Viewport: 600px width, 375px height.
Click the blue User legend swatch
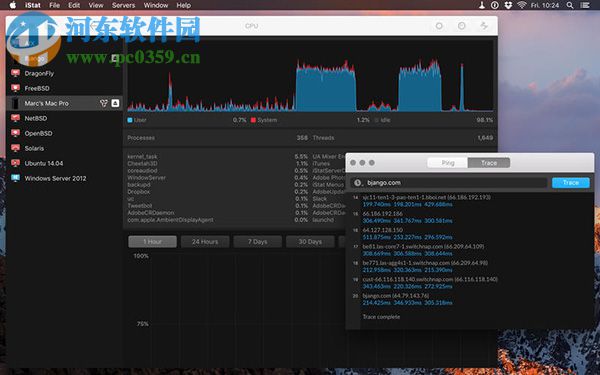click(x=130, y=120)
